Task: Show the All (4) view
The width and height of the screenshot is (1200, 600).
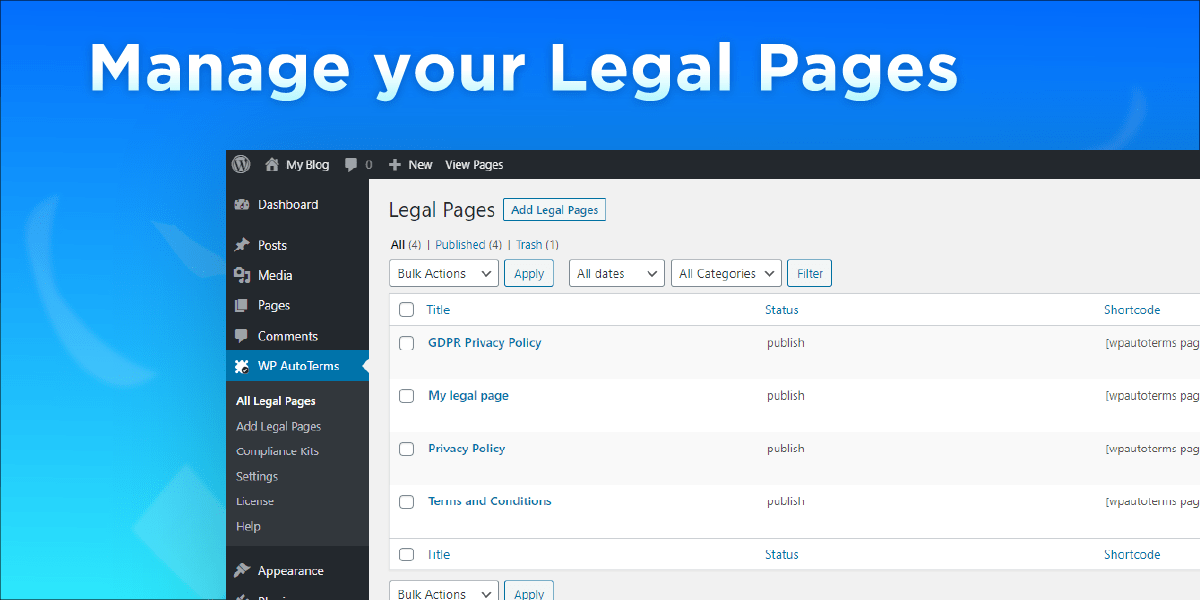Action: pos(406,245)
